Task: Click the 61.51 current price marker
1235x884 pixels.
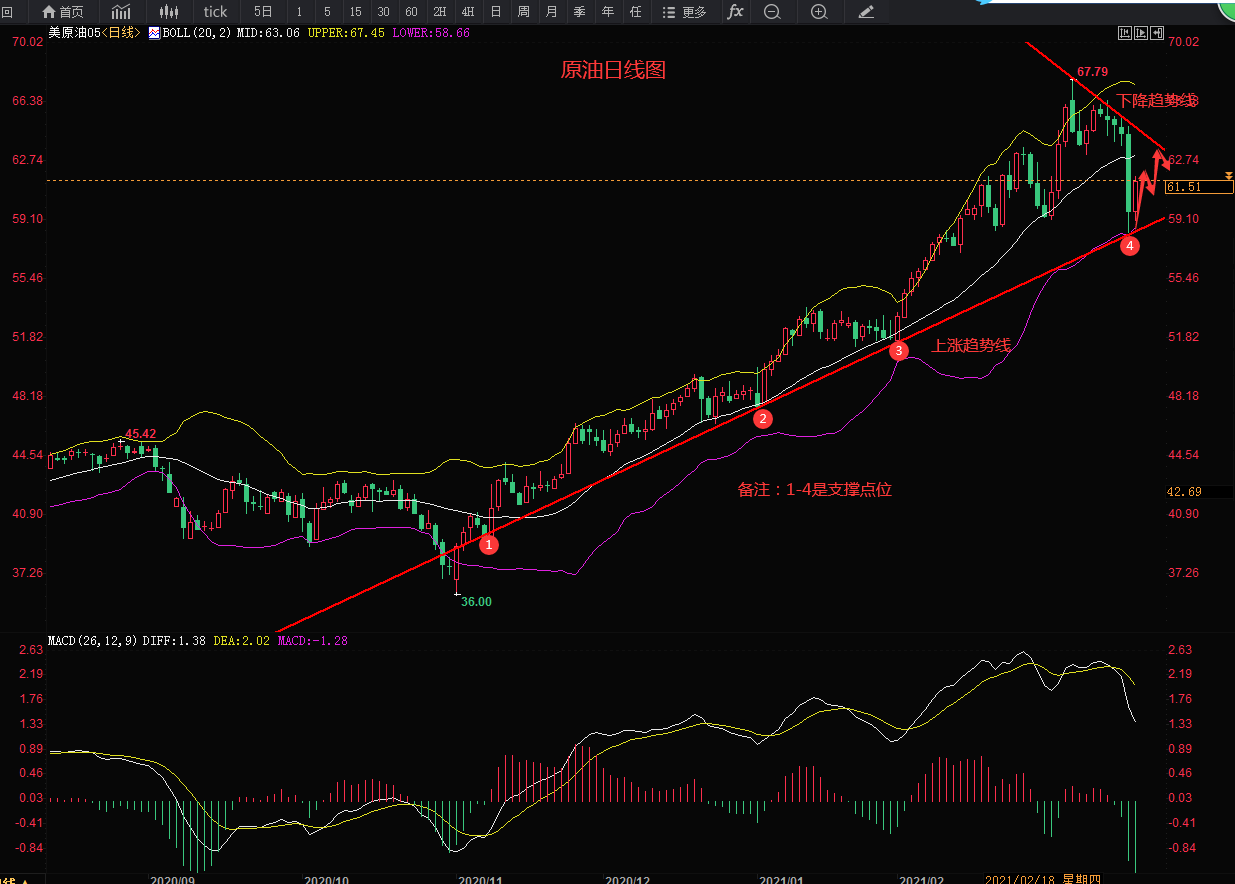Action: (x=1184, y=187)
